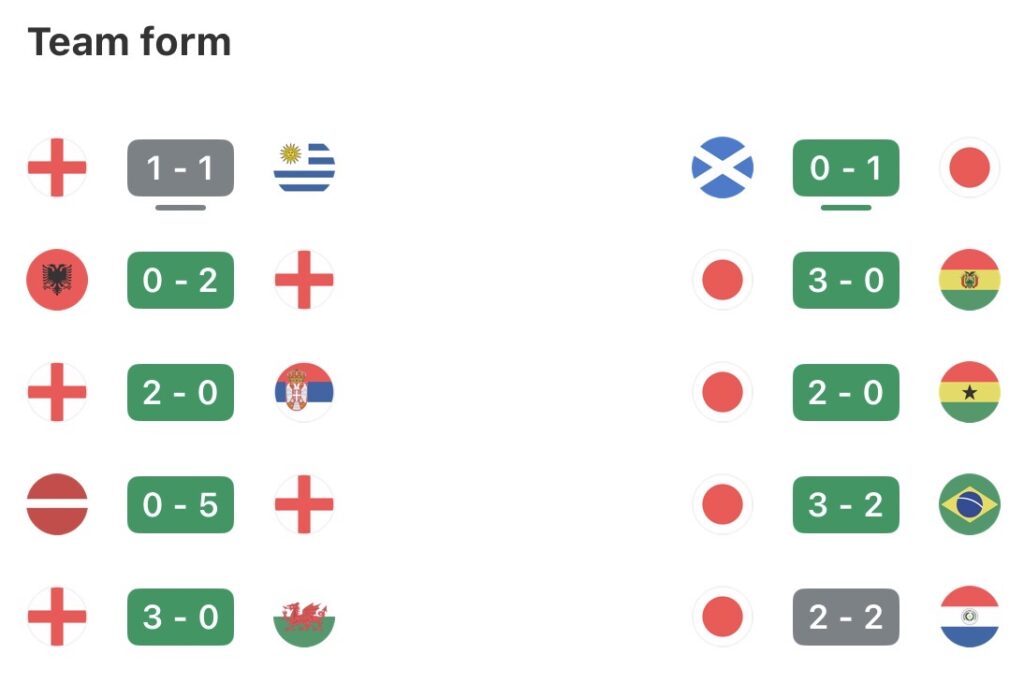Click the Team form heading
1024x683 pixels.
pyautogui.click(x=129, y=42)
